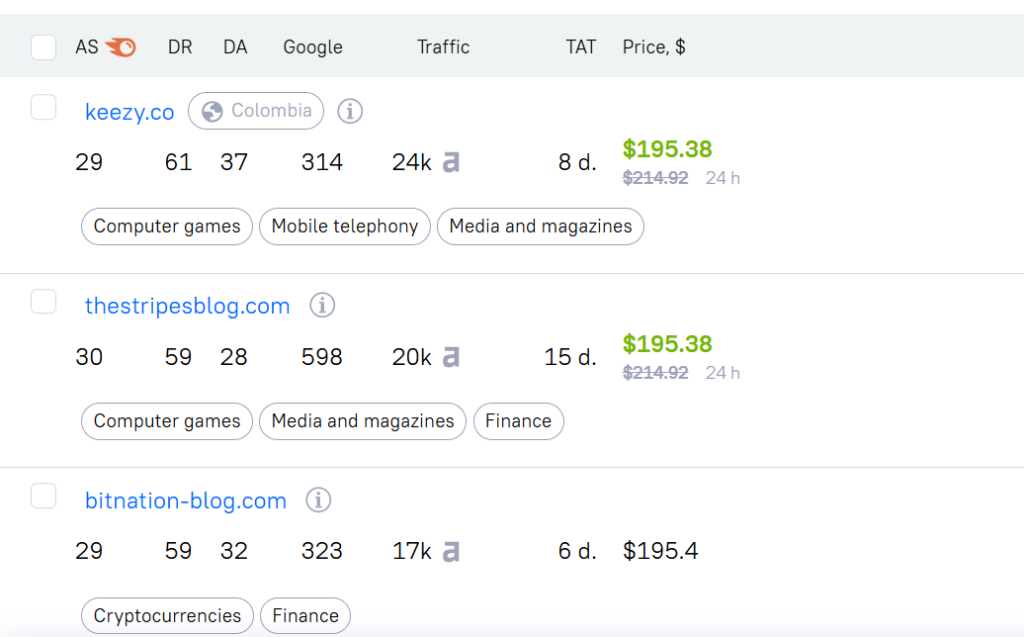Select the thestripesblog.com row checkbox
Image resolution: width=1024 pixels, height=637 pixels.
coord(43,301)
